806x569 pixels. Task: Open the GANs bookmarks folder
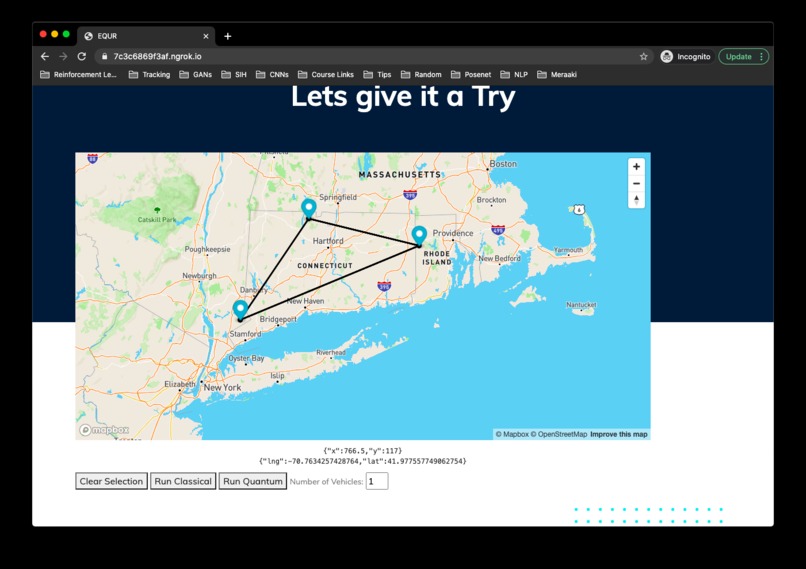(x=195, y=75)
